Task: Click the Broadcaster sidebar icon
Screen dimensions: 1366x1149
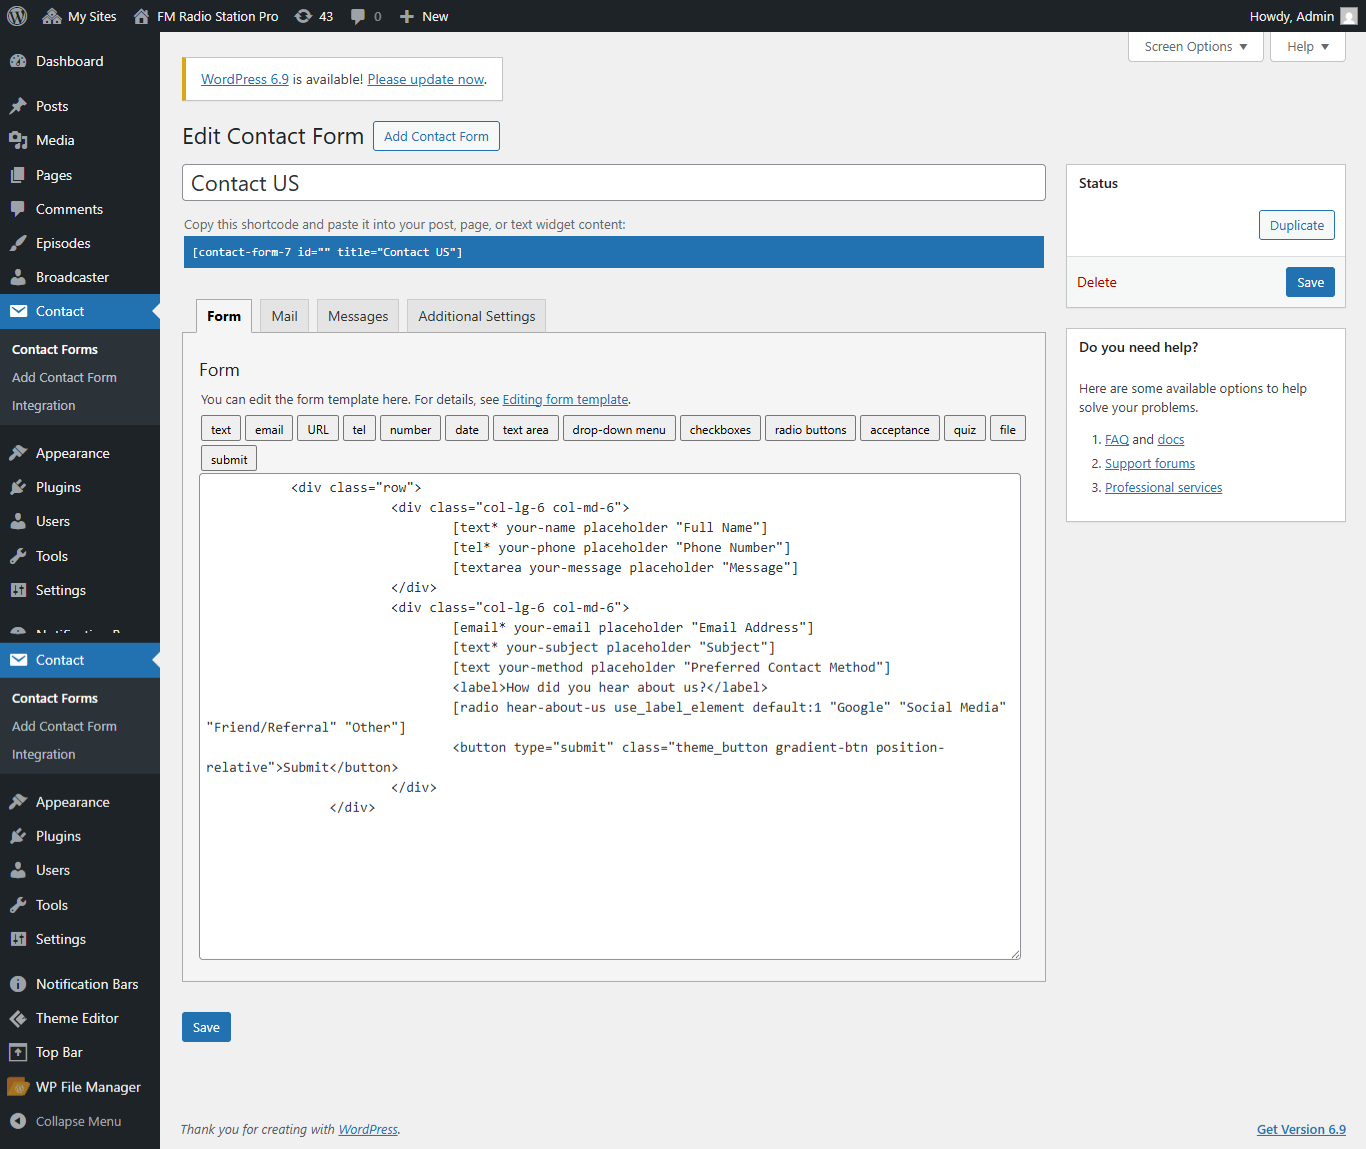Action: [x=18, y=277]
